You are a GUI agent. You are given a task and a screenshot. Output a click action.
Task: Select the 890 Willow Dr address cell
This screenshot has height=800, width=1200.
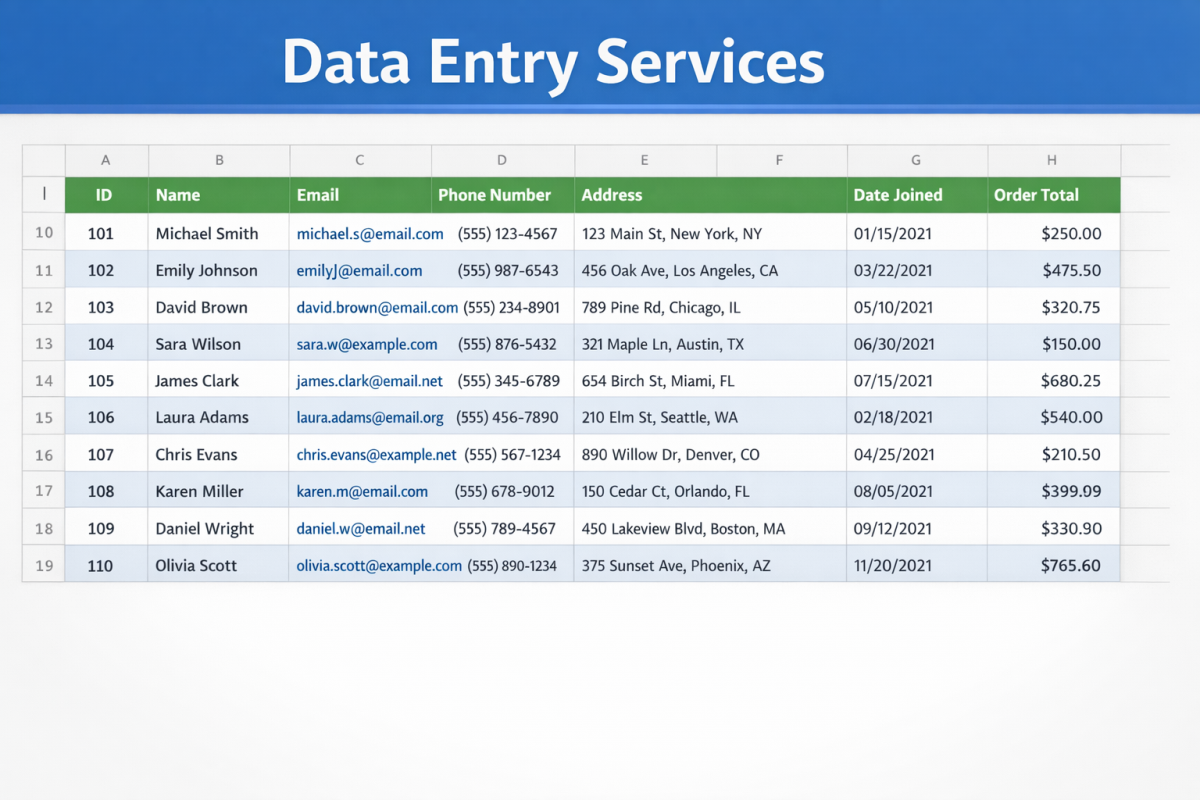point(670,455)
